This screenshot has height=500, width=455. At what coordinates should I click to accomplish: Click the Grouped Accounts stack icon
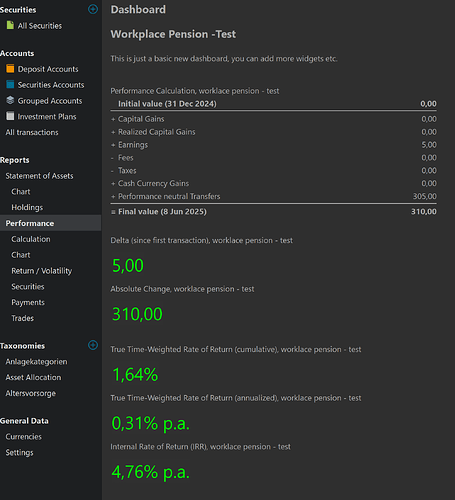click(10, 100)
